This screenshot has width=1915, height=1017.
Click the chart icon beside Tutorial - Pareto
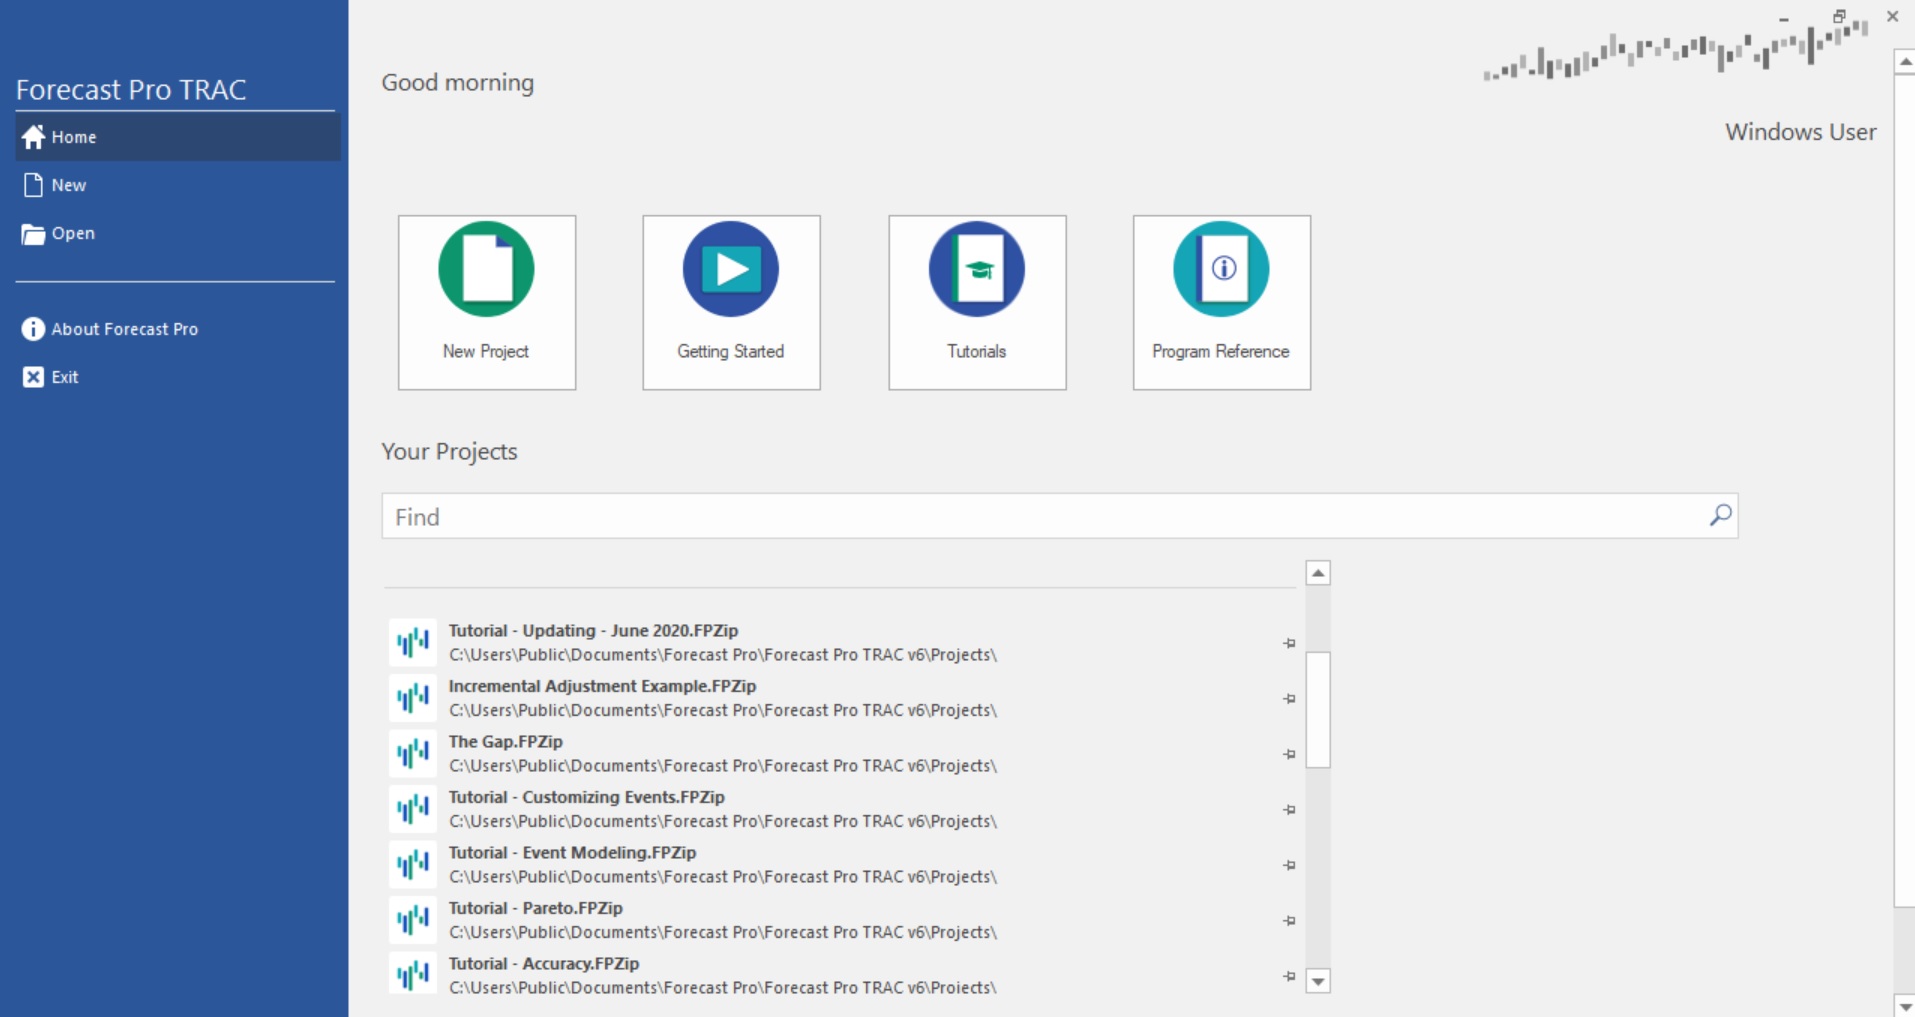(x=413, y=919)
